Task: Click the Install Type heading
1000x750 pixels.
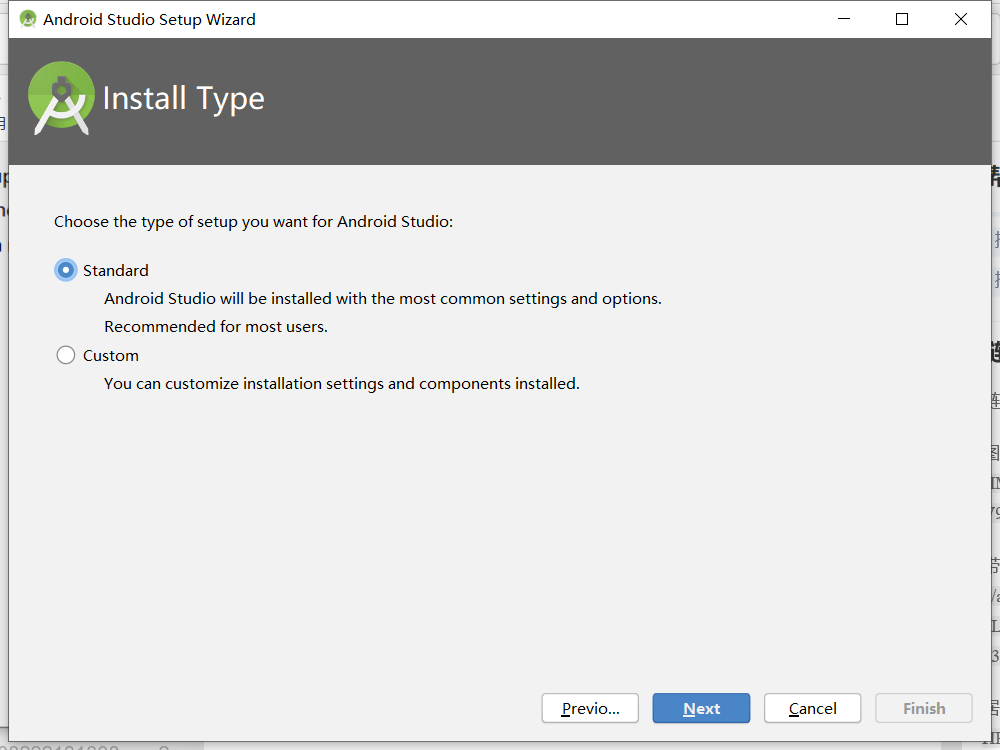Action: [x=184, y=99]
